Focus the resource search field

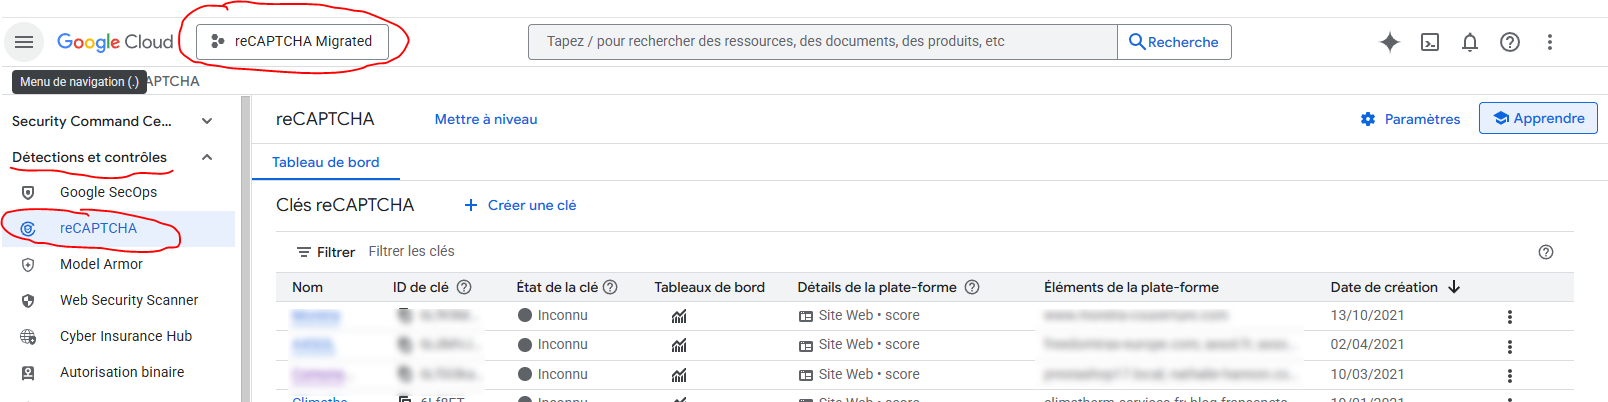point(822,41)
